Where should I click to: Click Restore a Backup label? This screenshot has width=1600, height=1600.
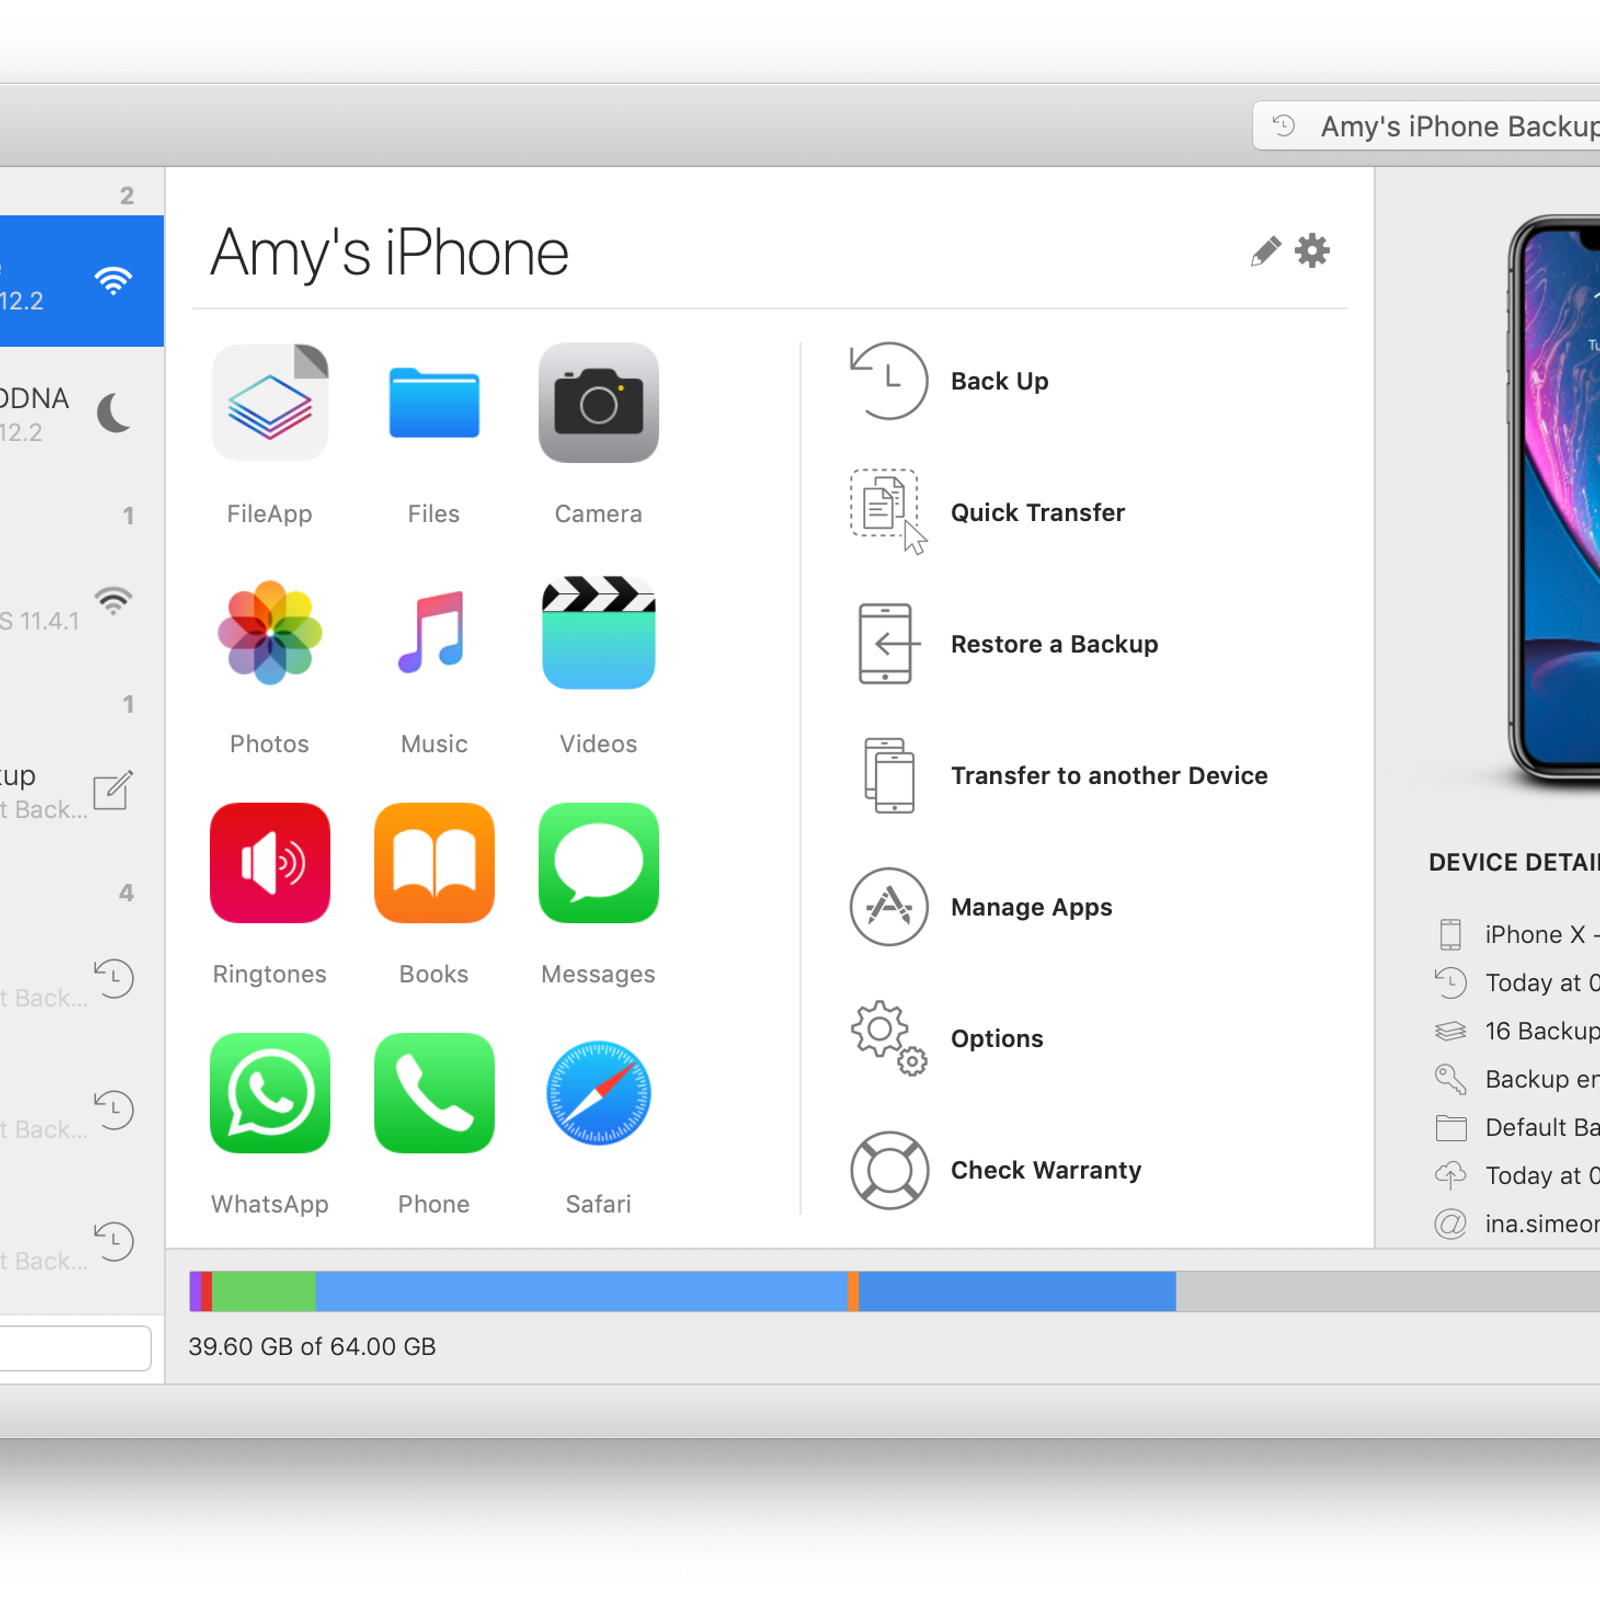1054,644
